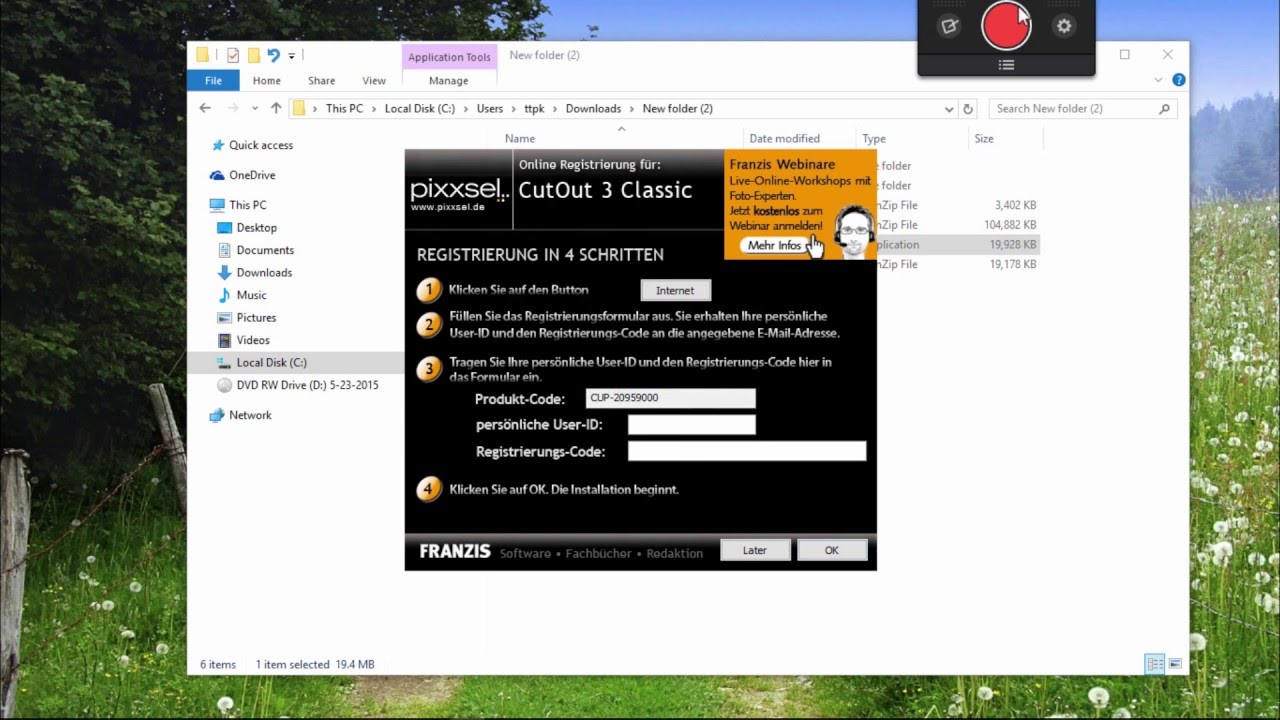
Task: Sort by Date modified column header
Action: point(785,139)
